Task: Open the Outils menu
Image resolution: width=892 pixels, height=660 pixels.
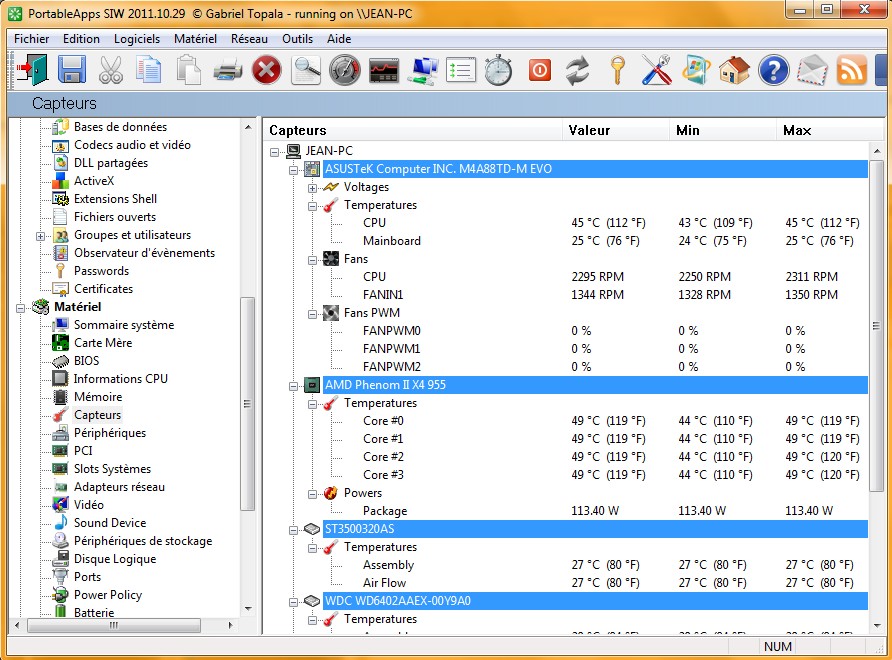Action: coord(298,39)
